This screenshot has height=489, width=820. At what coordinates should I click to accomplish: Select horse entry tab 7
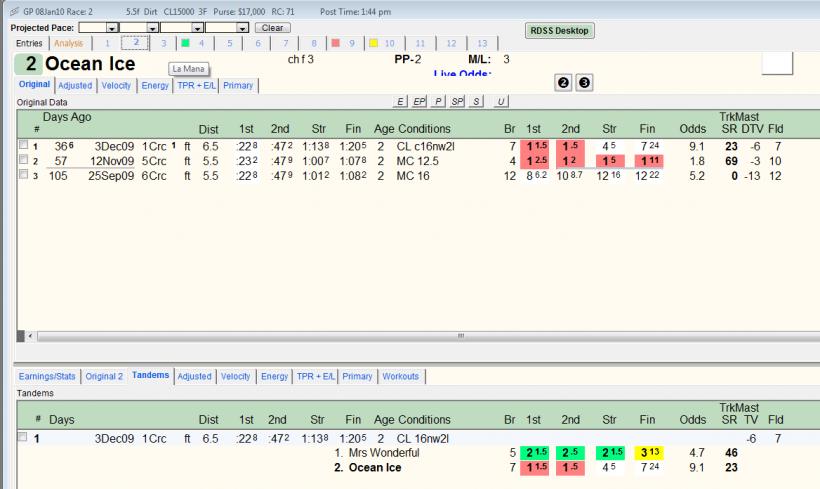tap(286, 43)
